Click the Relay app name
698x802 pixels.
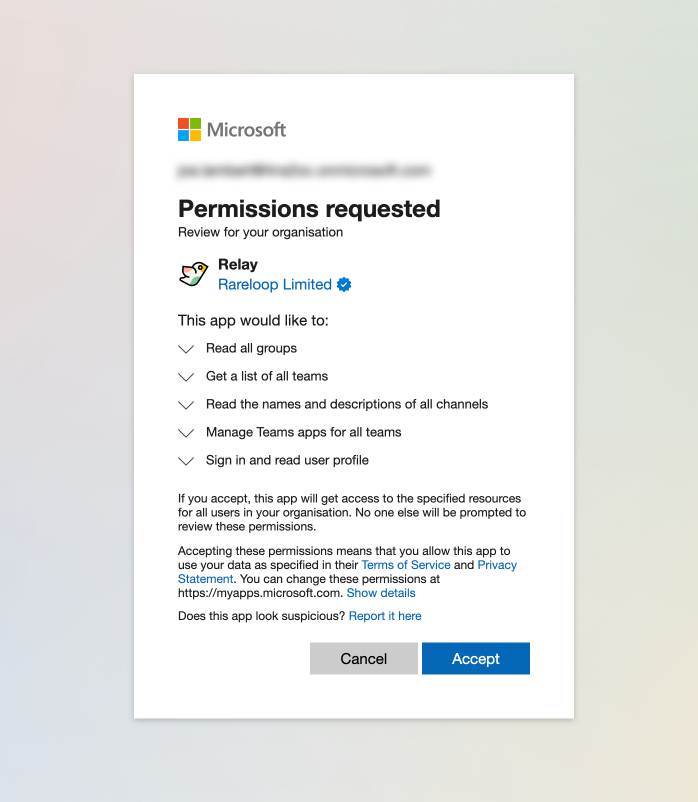238,265
